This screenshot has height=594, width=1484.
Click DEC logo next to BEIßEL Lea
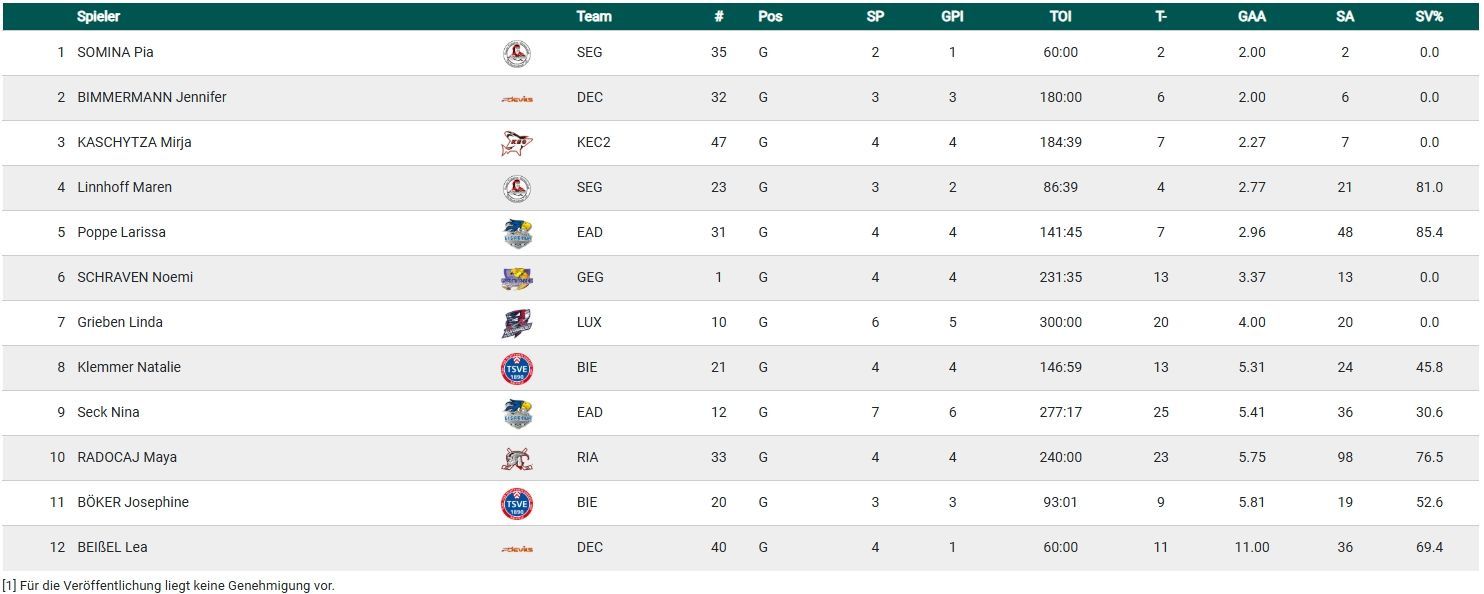tap(517, 548)
